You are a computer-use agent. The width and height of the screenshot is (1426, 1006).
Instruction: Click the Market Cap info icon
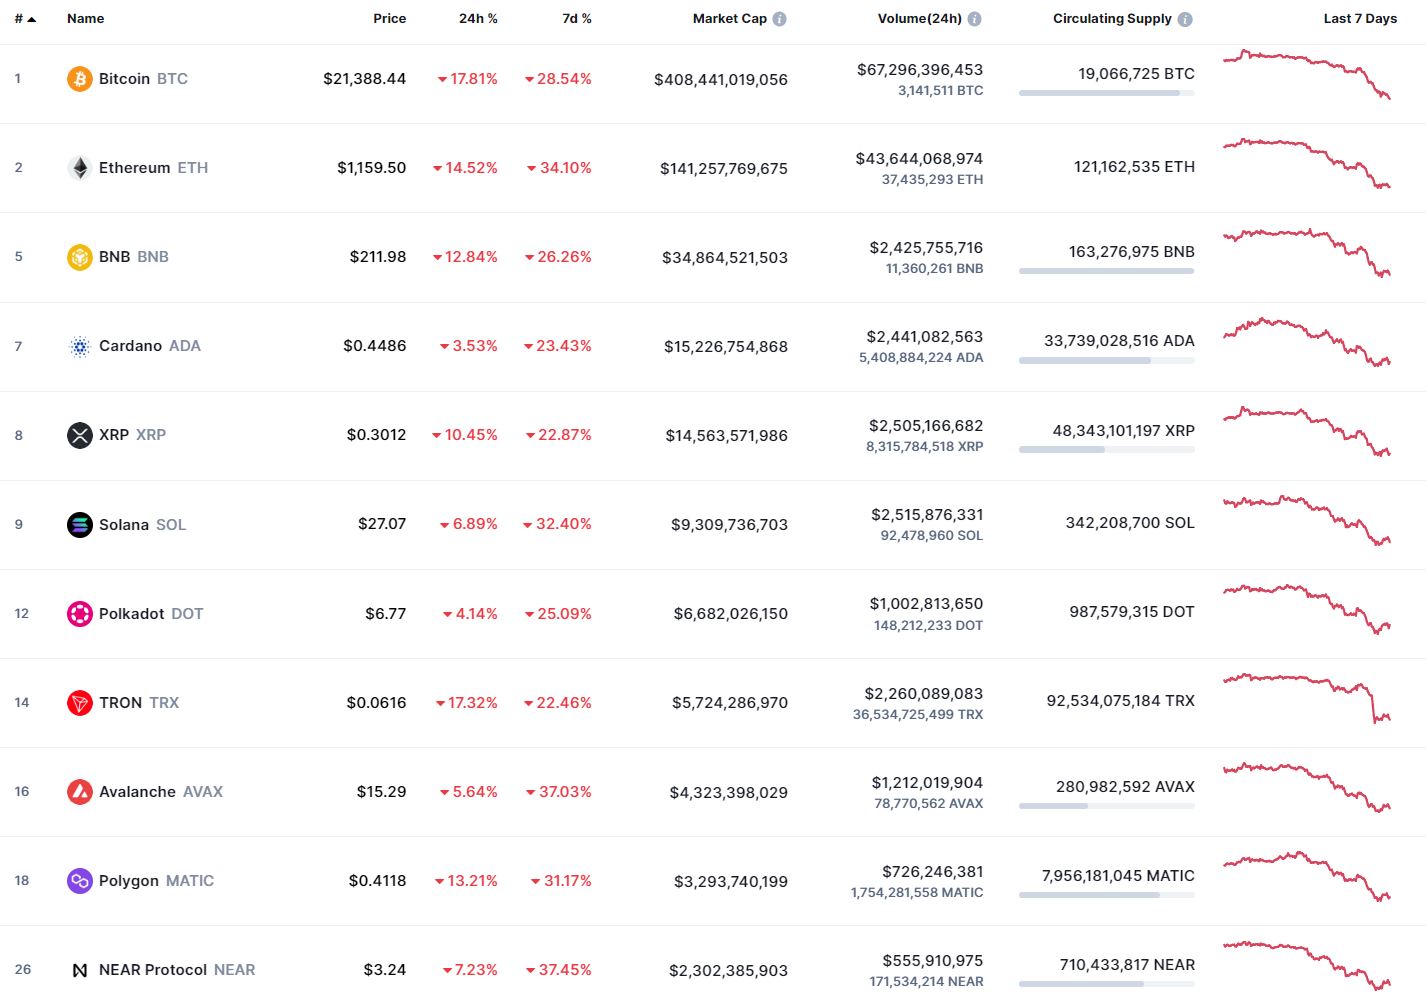(780, 19)
